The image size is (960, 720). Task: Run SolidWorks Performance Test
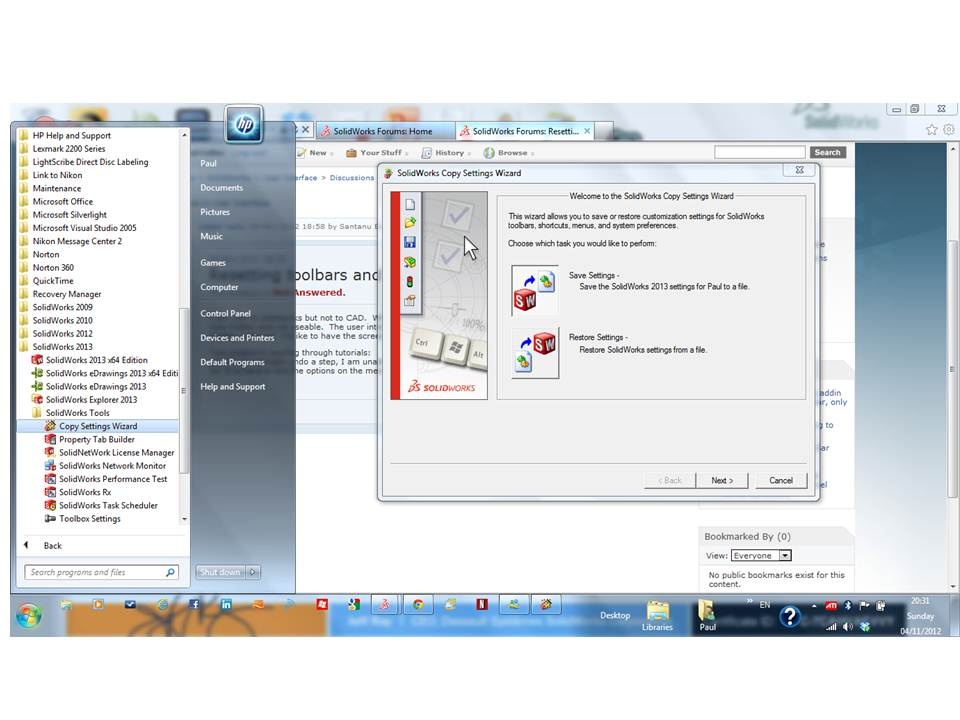click(x=106, y=479)
